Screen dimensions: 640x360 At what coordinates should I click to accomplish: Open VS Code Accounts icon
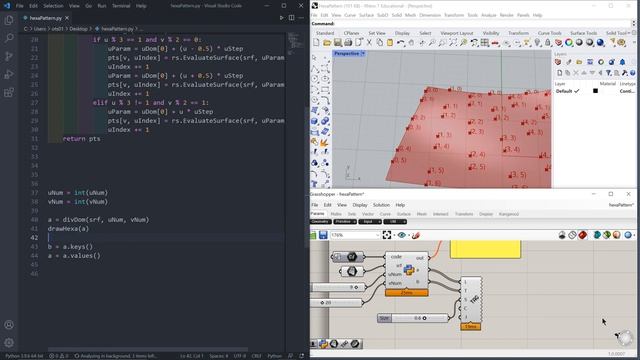tap(9, 325)
